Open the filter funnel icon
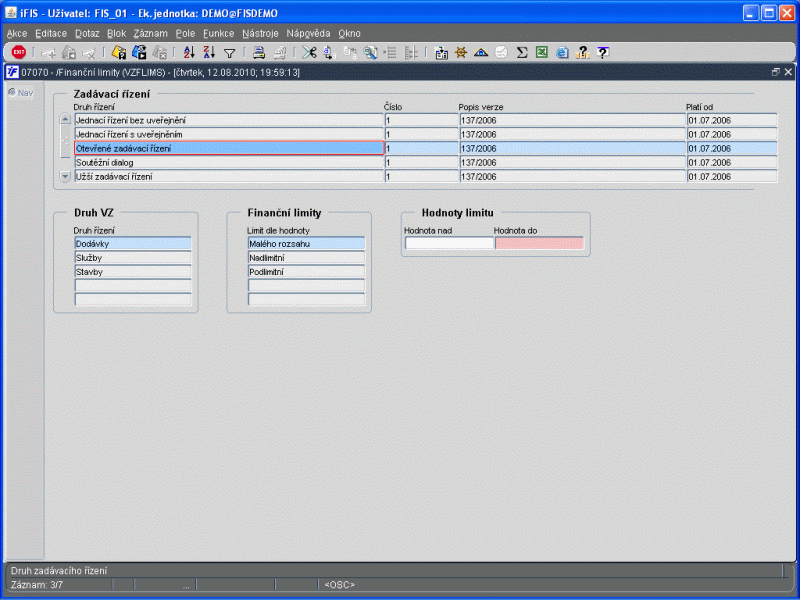This screenshot has height=600, width=800. (230, 53)
